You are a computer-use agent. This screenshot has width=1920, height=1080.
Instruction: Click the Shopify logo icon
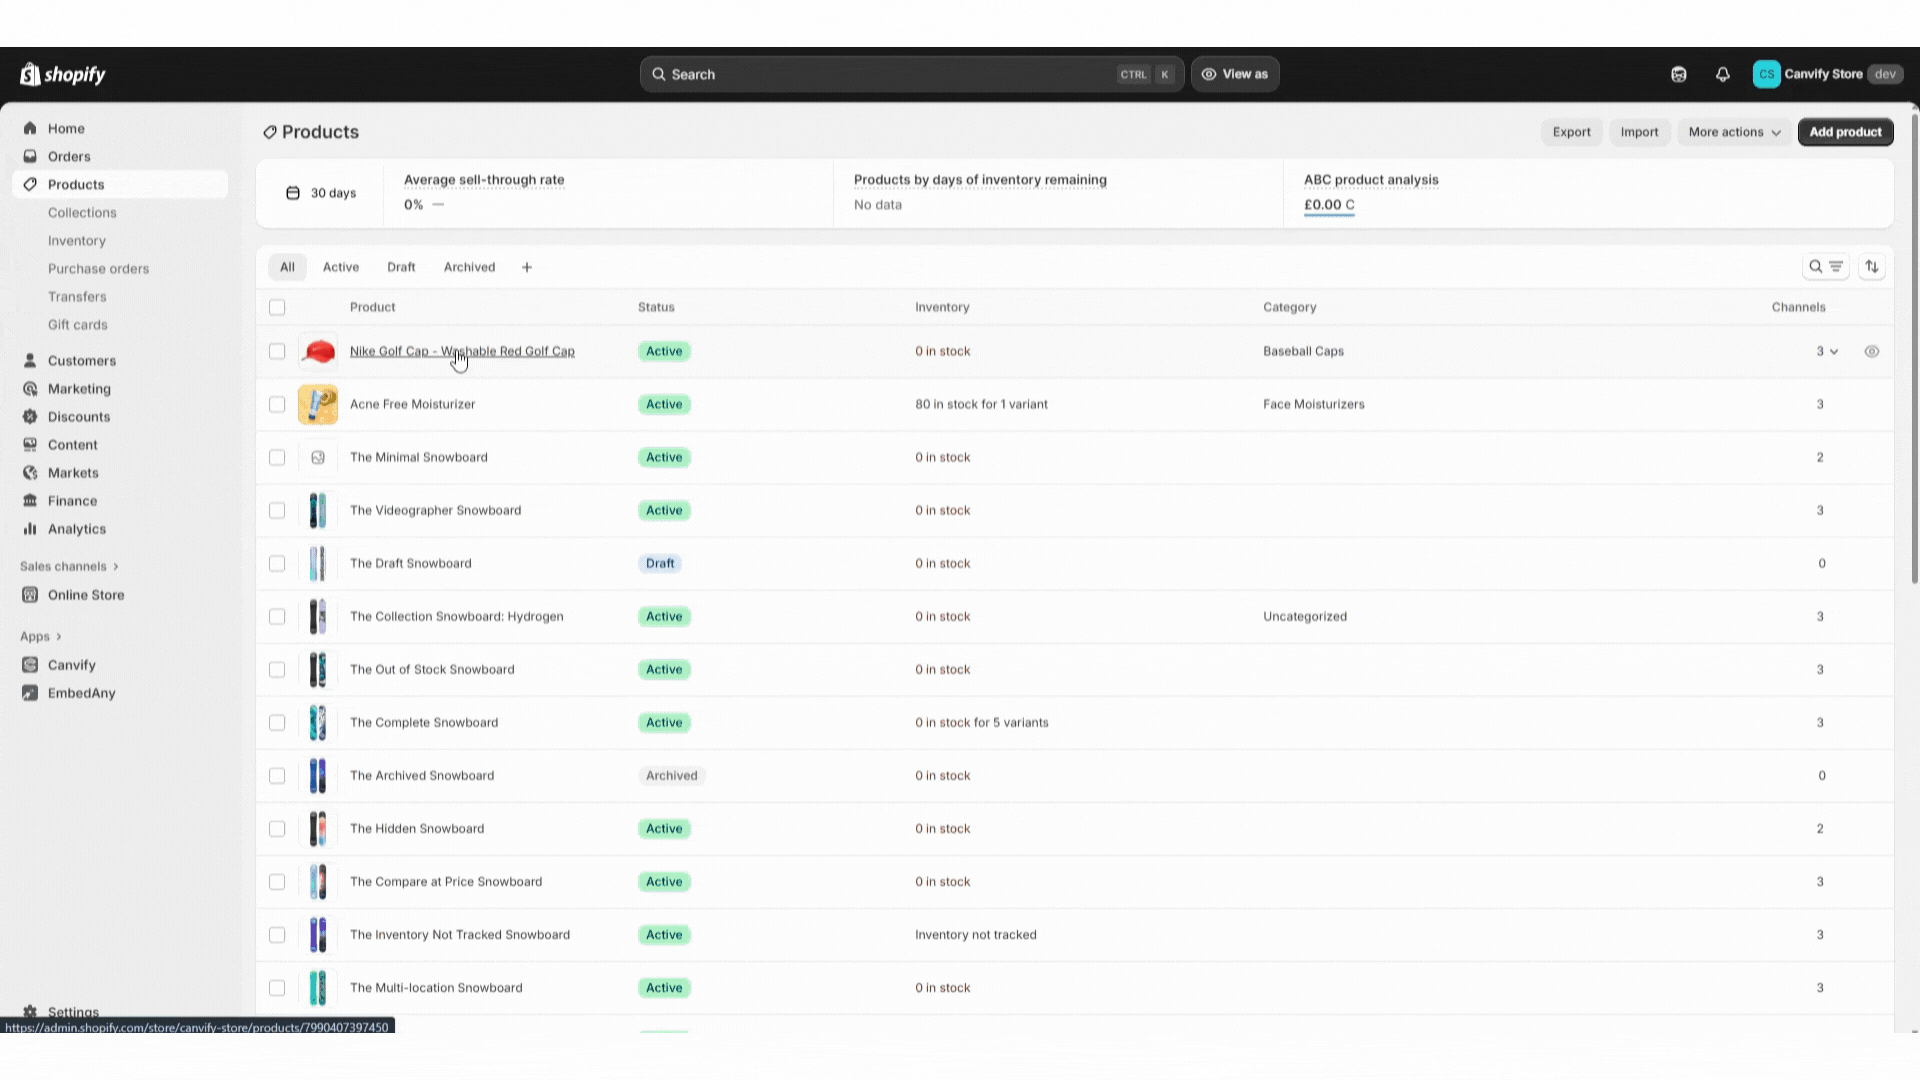[30, 74]
